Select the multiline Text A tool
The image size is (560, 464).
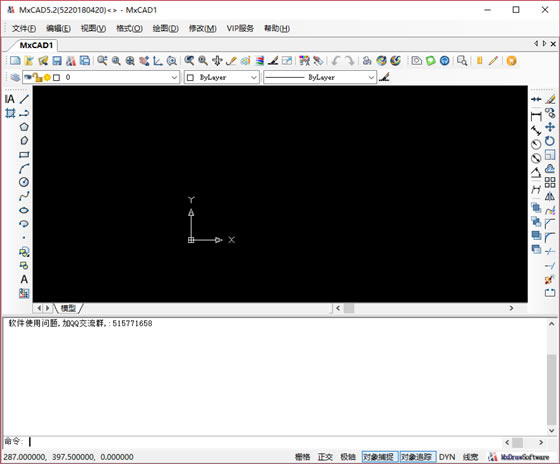click(24, 279)
